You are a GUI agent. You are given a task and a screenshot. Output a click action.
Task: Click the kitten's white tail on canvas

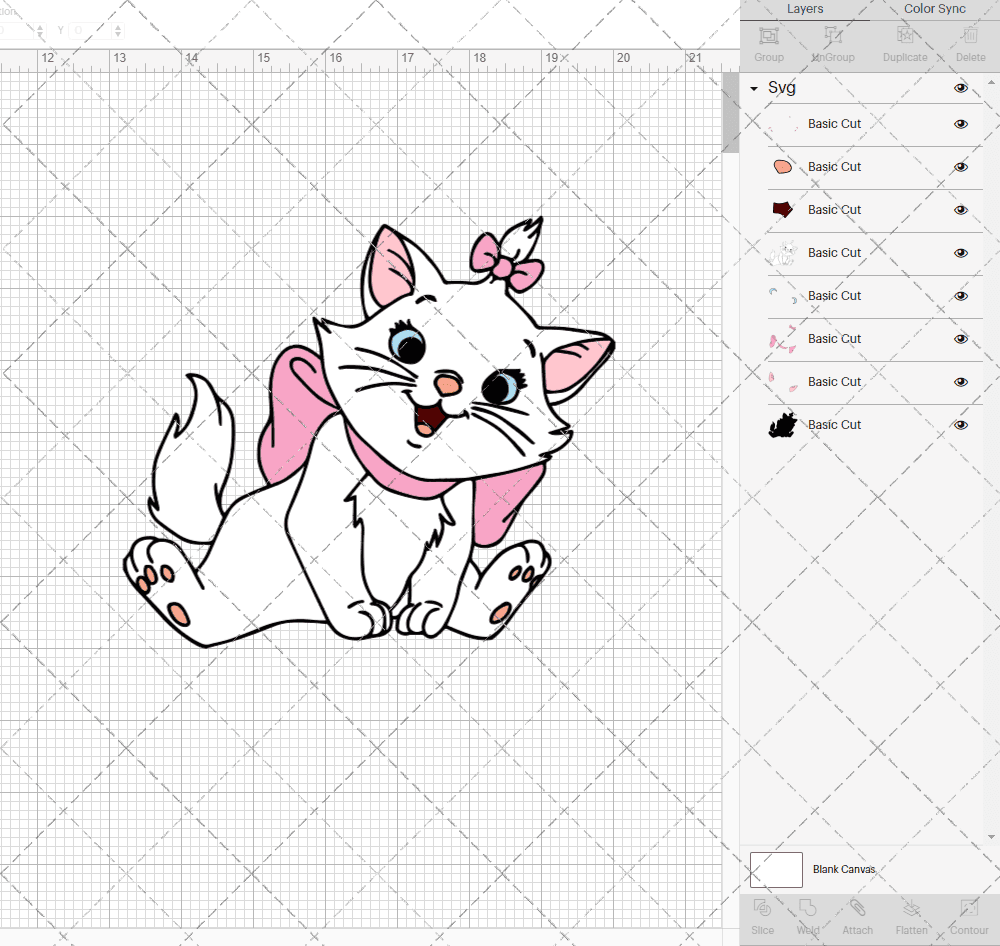(191, 459)
